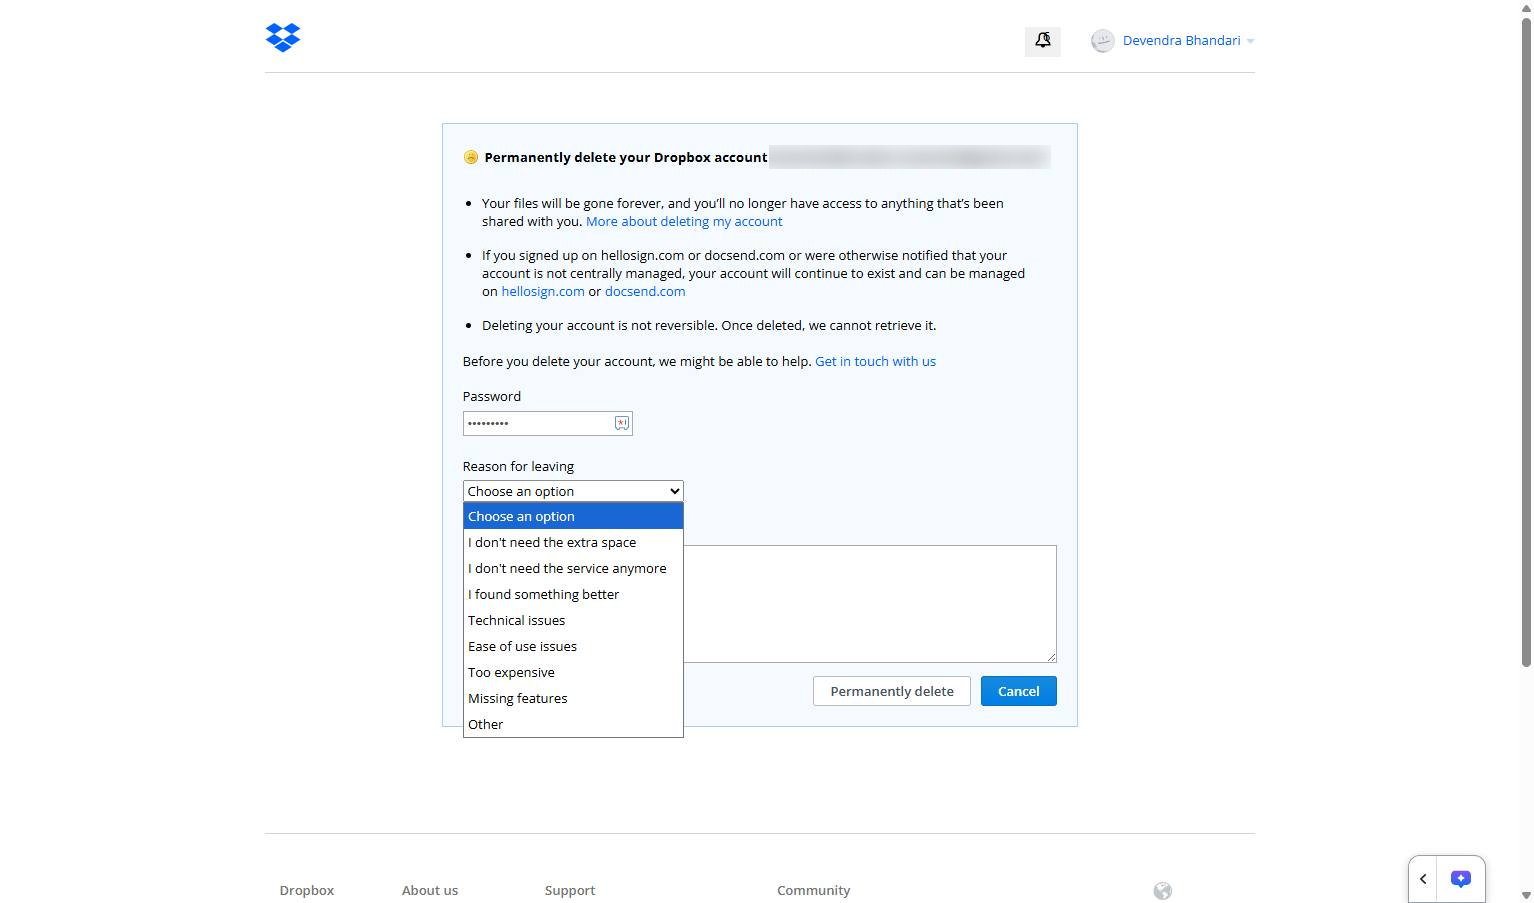Open the notifications bell
This screenshot has height=903, width=1534.
tap(1043, 40)
